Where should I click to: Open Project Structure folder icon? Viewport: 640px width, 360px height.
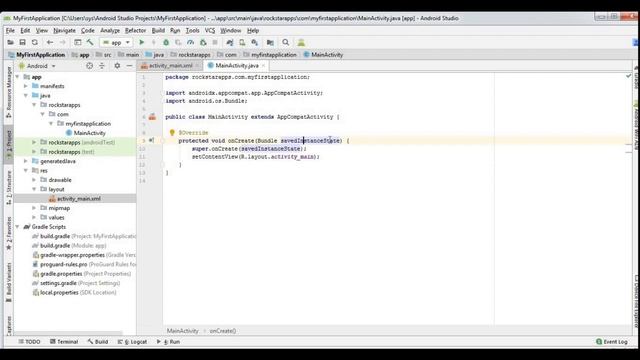pos(270,42)
